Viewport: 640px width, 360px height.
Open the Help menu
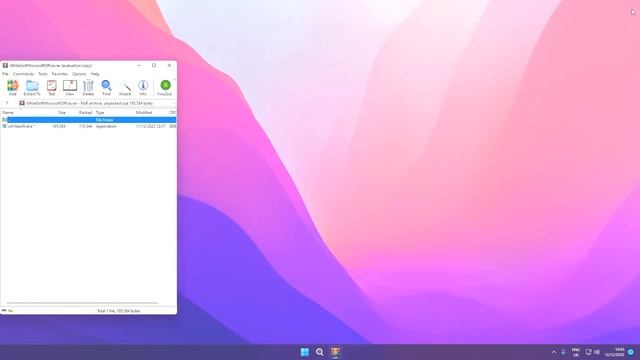(95, 74)
